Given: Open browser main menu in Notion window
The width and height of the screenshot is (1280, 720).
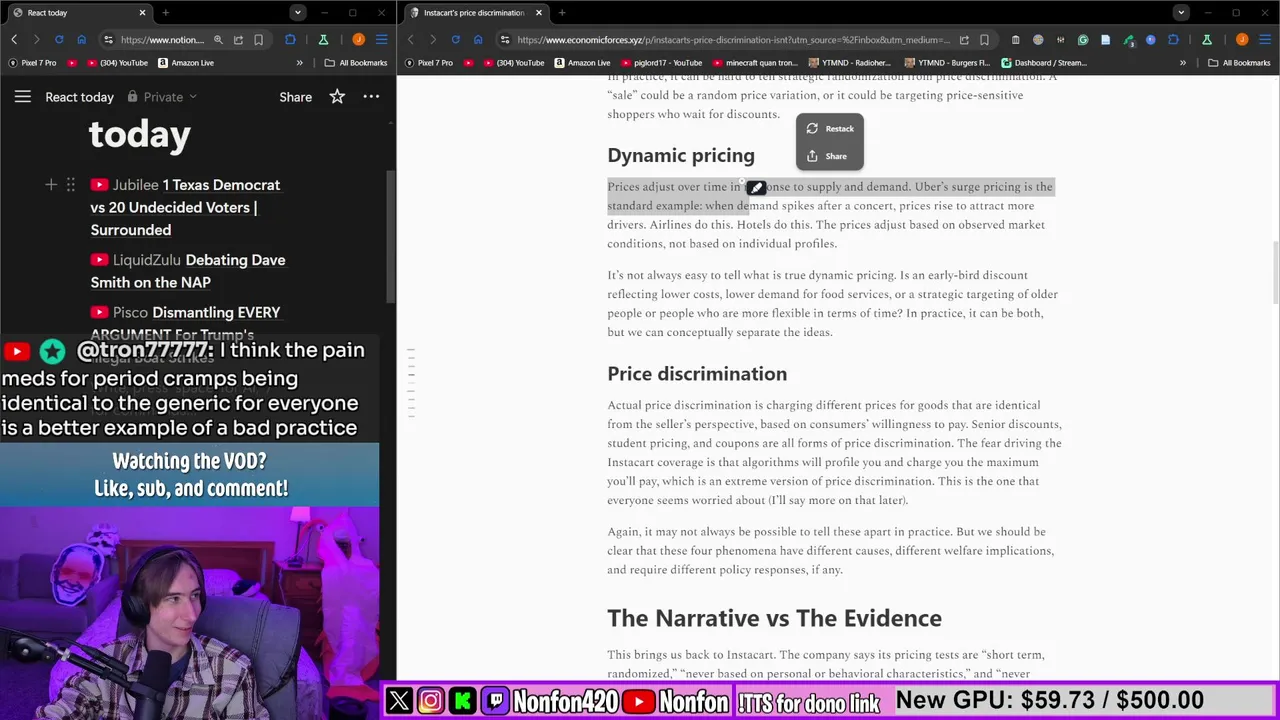Looking at the screenshot, I should [x=381, y=40].
